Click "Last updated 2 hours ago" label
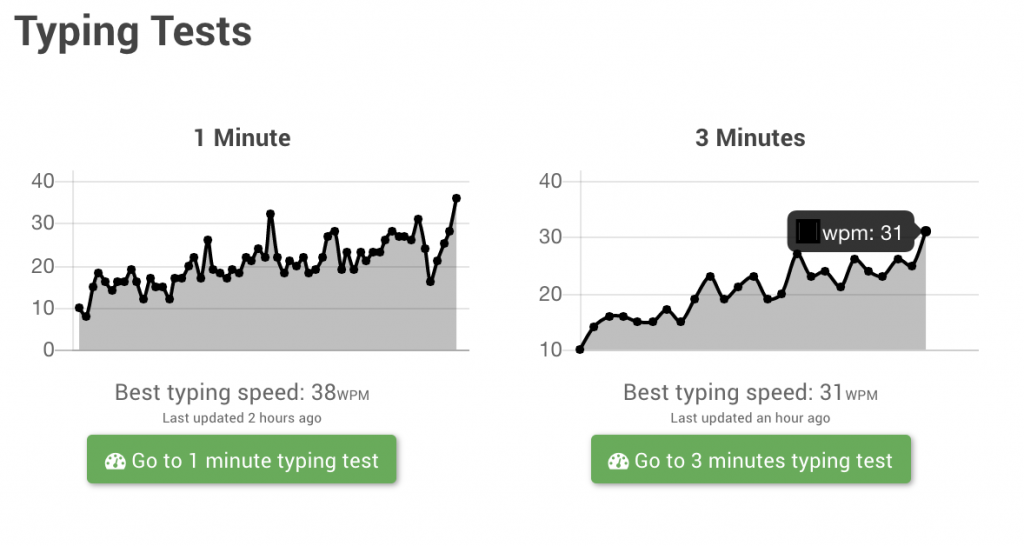 coord(242,418)
